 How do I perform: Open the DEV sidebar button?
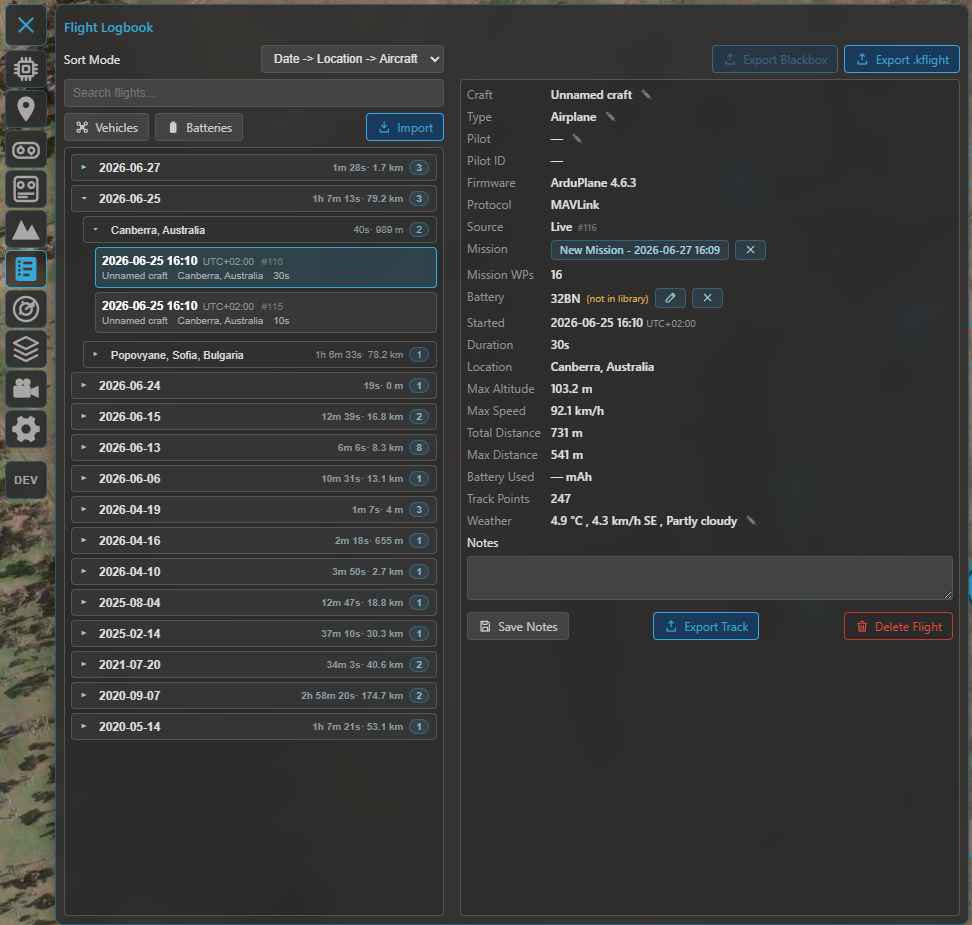25,480
